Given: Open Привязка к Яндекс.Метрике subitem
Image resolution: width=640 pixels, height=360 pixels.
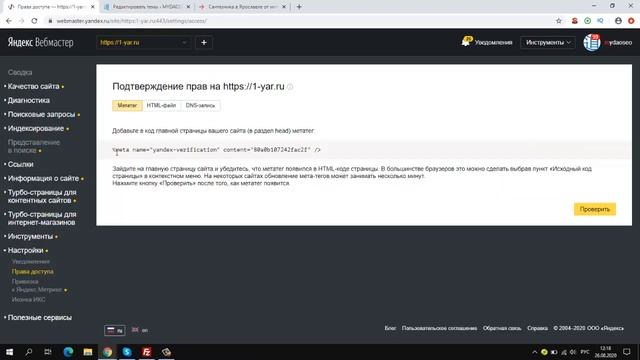Looking at the screenshot, I should click(37, 286).
